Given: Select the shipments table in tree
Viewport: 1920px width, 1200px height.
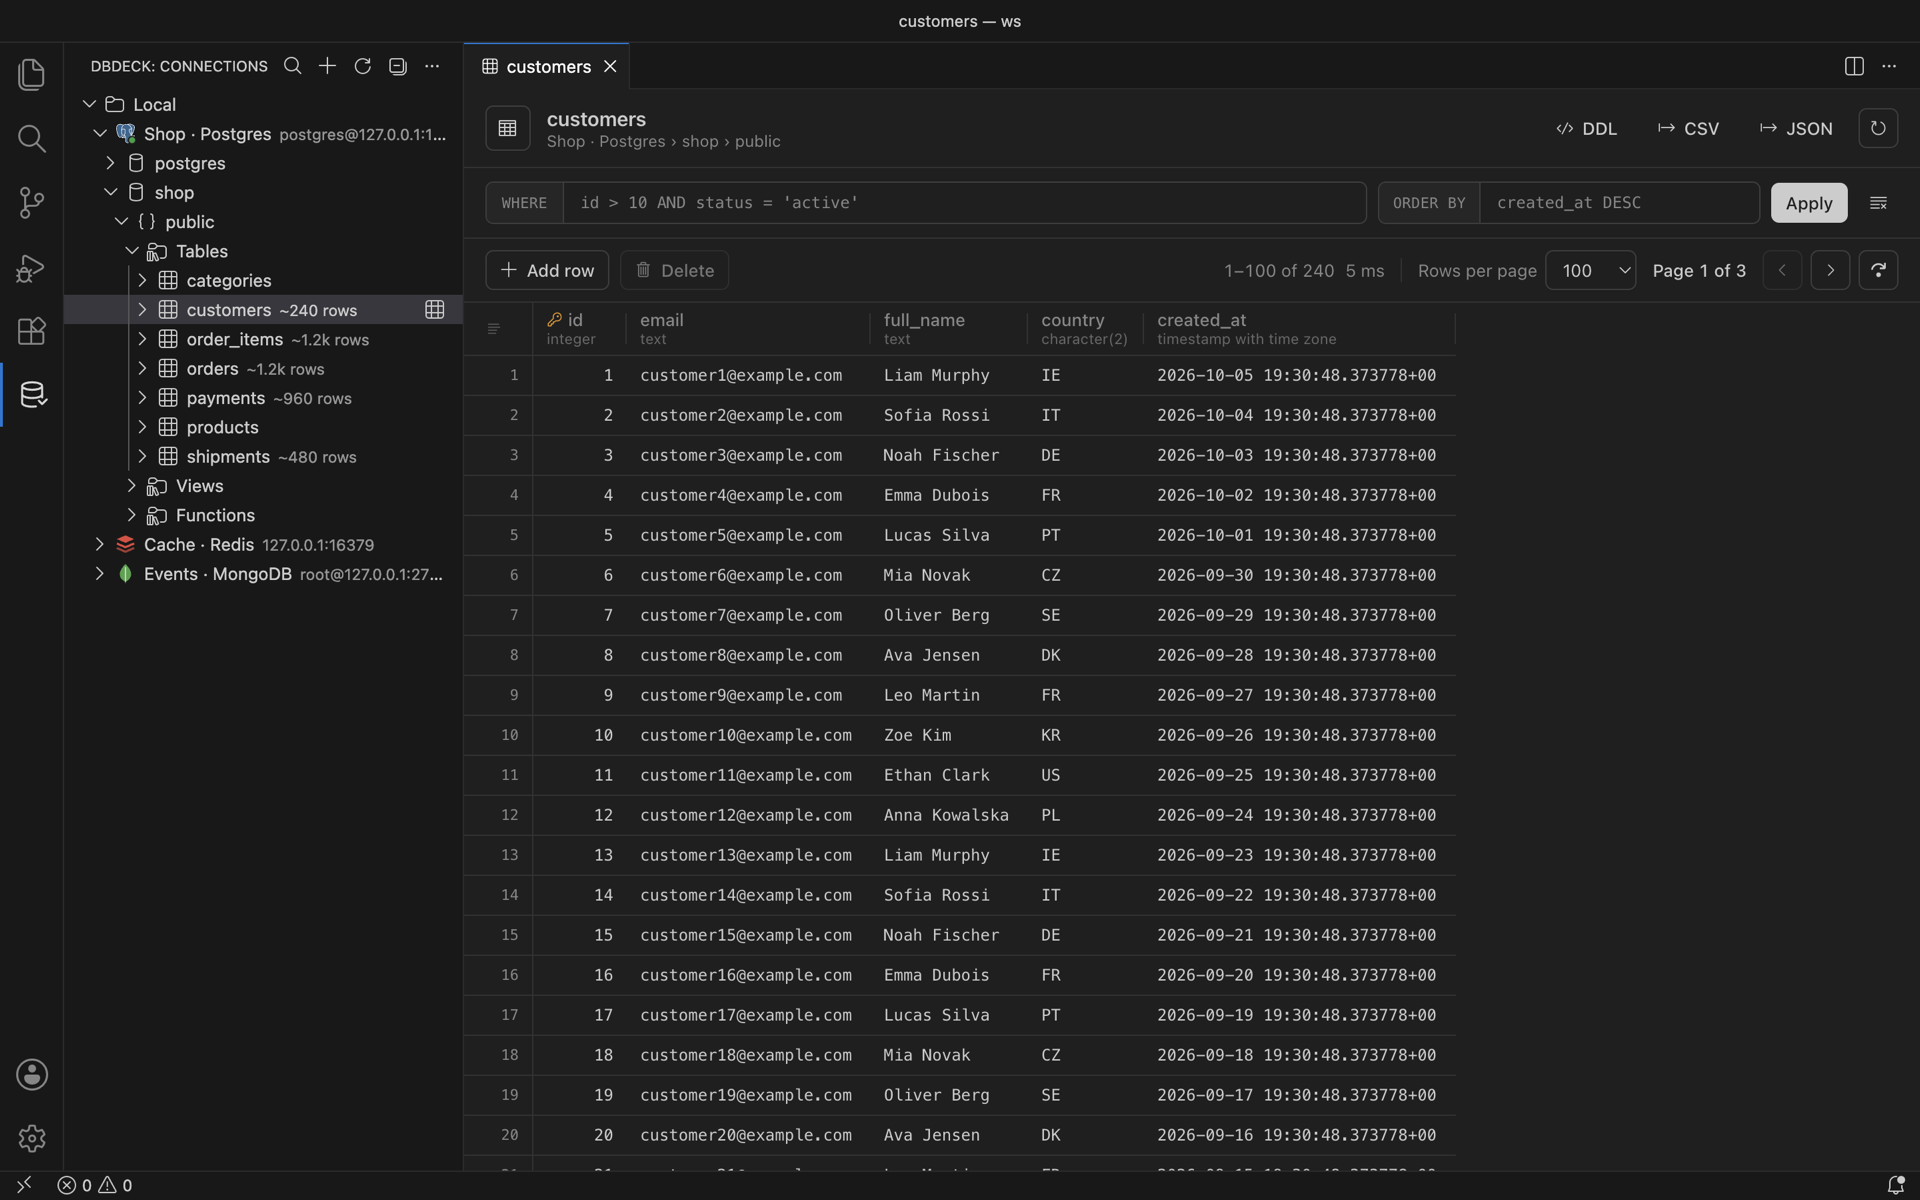Looking at the screenshot, I should coord(263,457).
